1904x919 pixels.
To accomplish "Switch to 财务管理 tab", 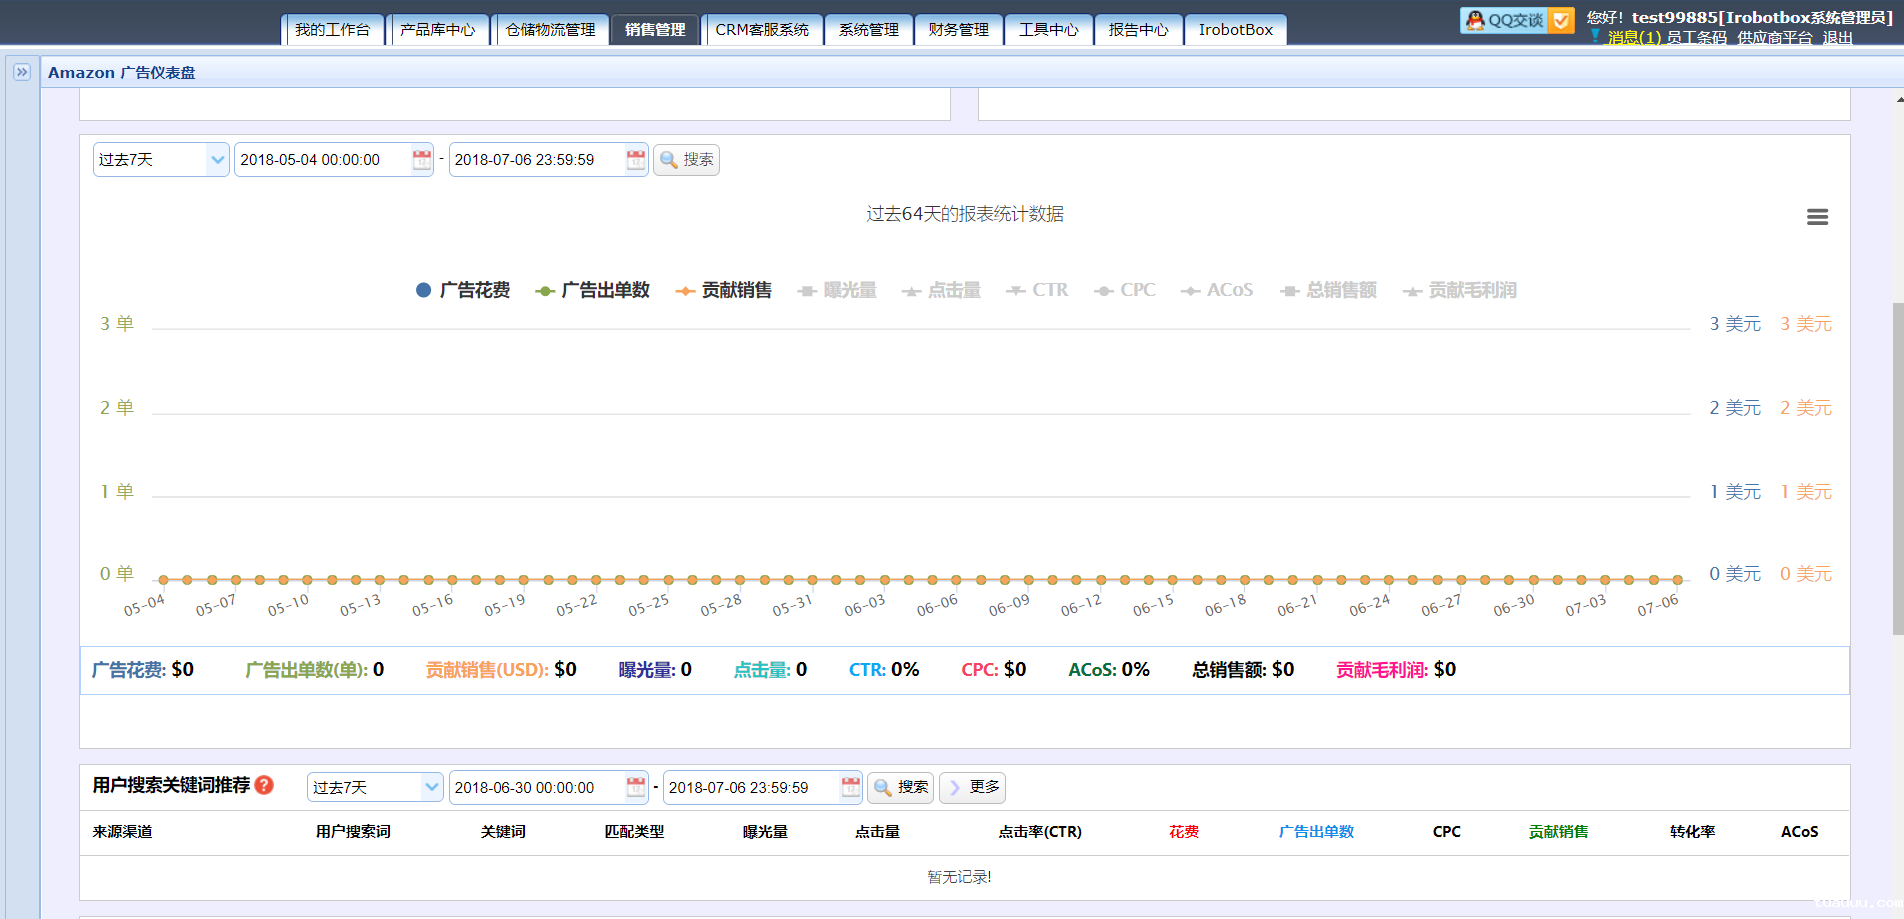I will tap(958, 30).
